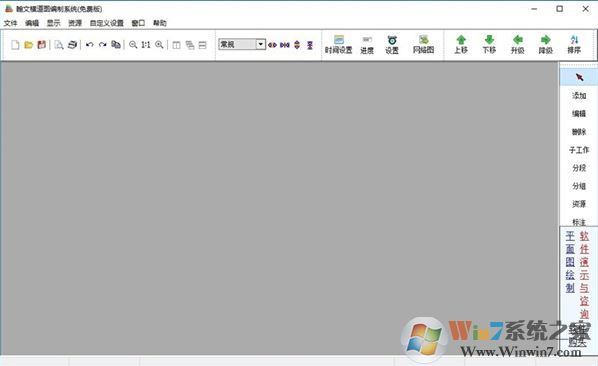Zoom out with the minus magnifier

pyautogui.click(x=133, y=45)
